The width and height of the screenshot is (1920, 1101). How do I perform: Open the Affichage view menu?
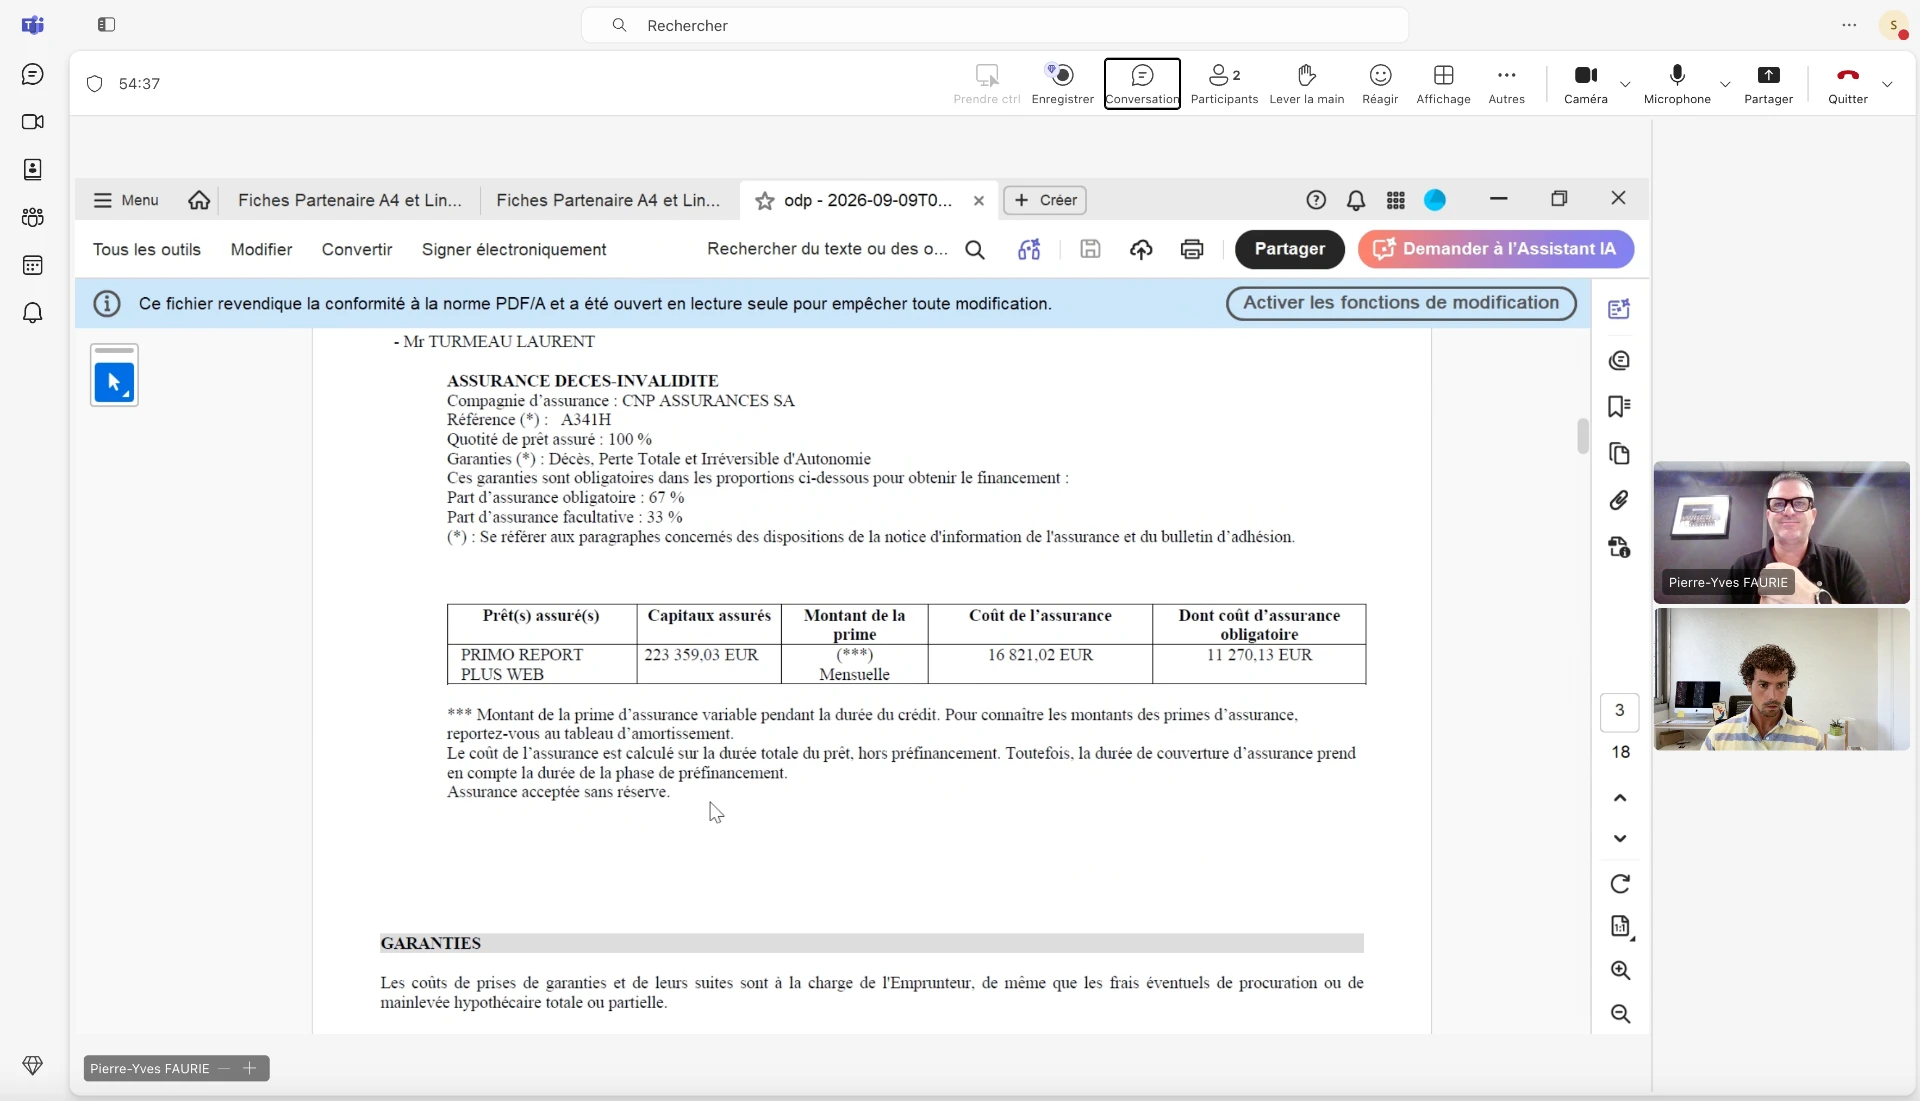coord(1443,83)
